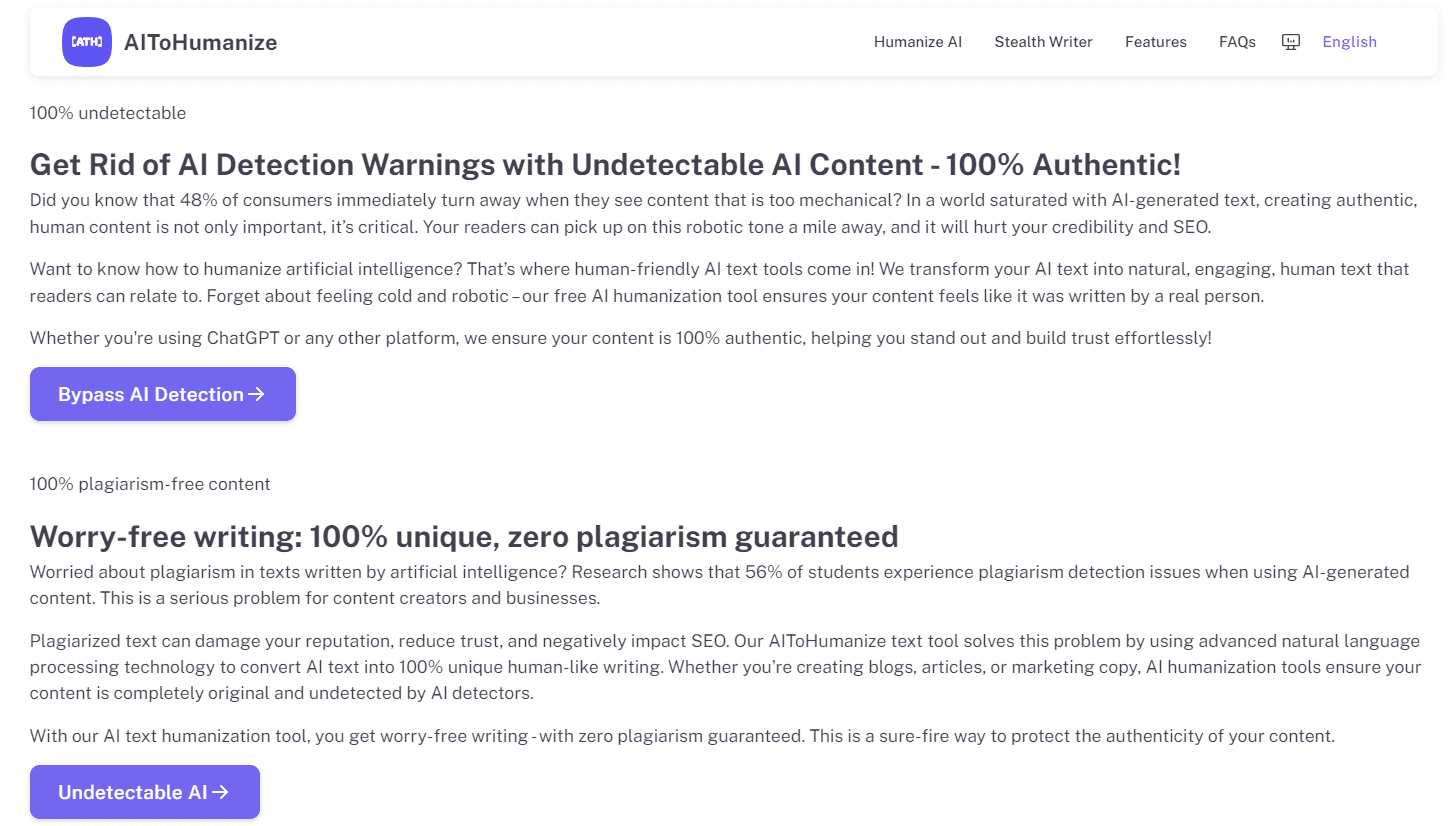Click the monitor display icon in the navbar
This screenshot has width=1455, height=826.
click(1290, 41)
